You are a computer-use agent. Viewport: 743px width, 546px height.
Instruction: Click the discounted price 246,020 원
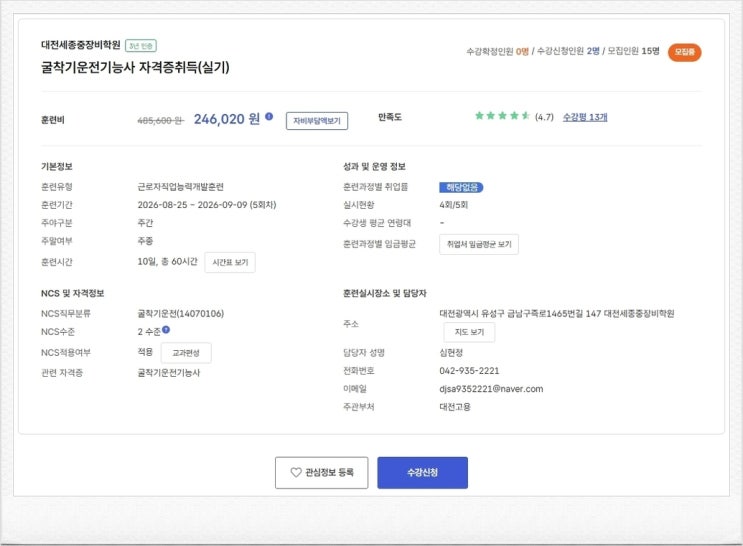pyautogui.click(x=227, y=119)
